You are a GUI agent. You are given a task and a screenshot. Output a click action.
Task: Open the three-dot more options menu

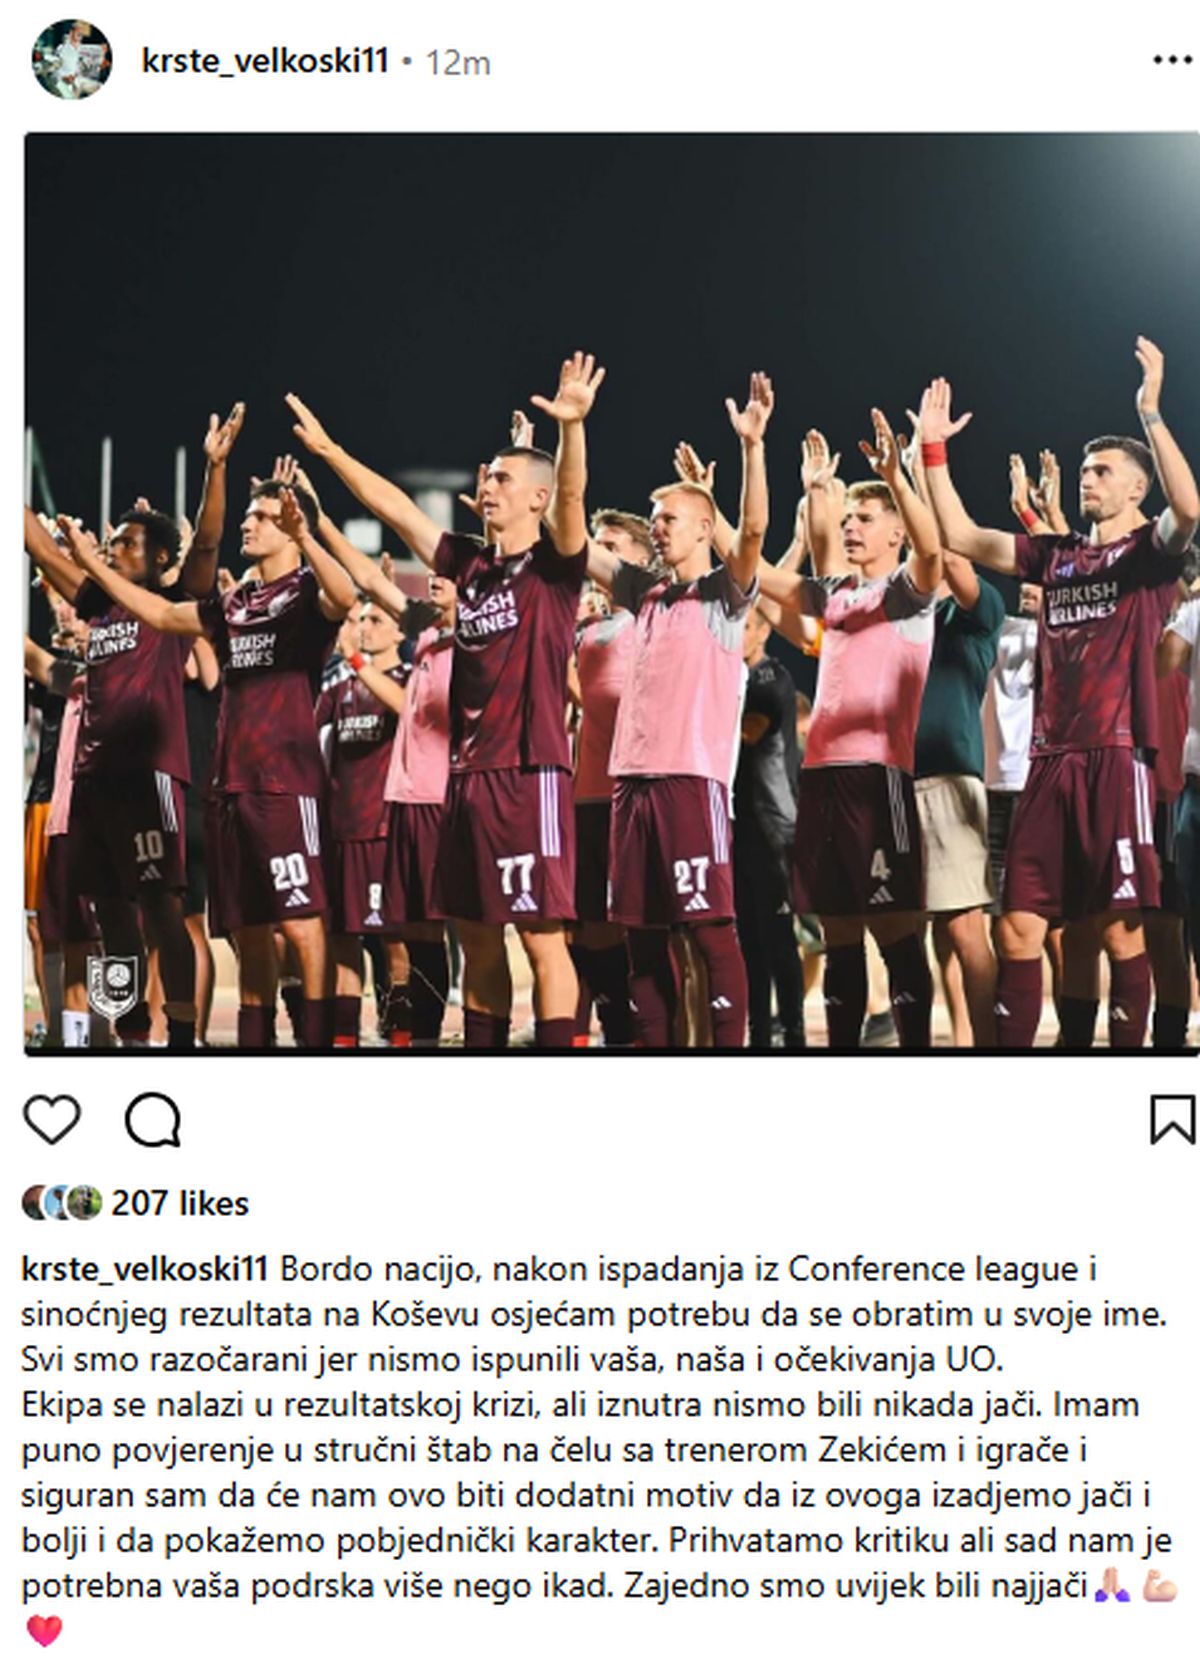click(x=1172, y=61)
